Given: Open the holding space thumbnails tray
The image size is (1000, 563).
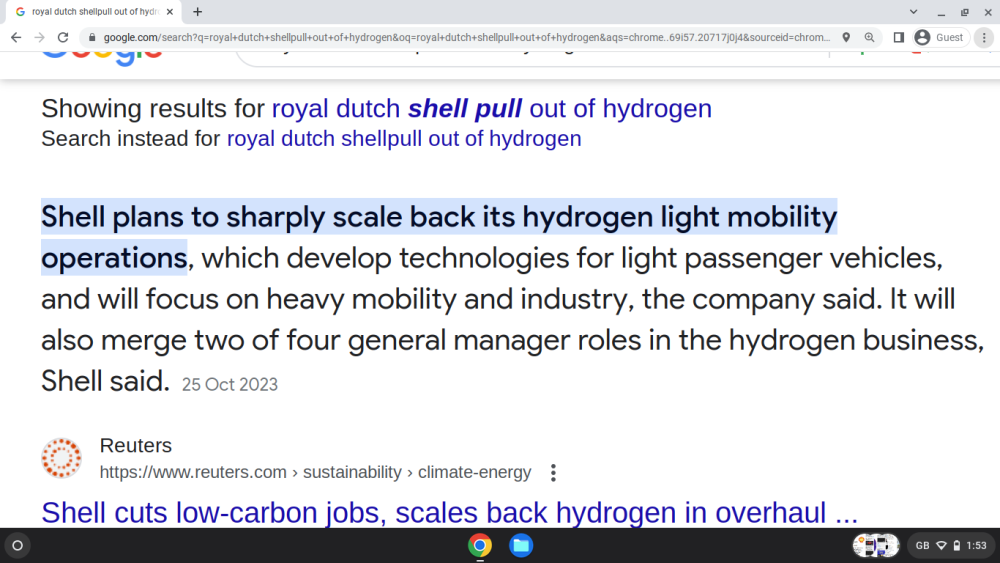Looking at the screenshot, I should point(876,545).
